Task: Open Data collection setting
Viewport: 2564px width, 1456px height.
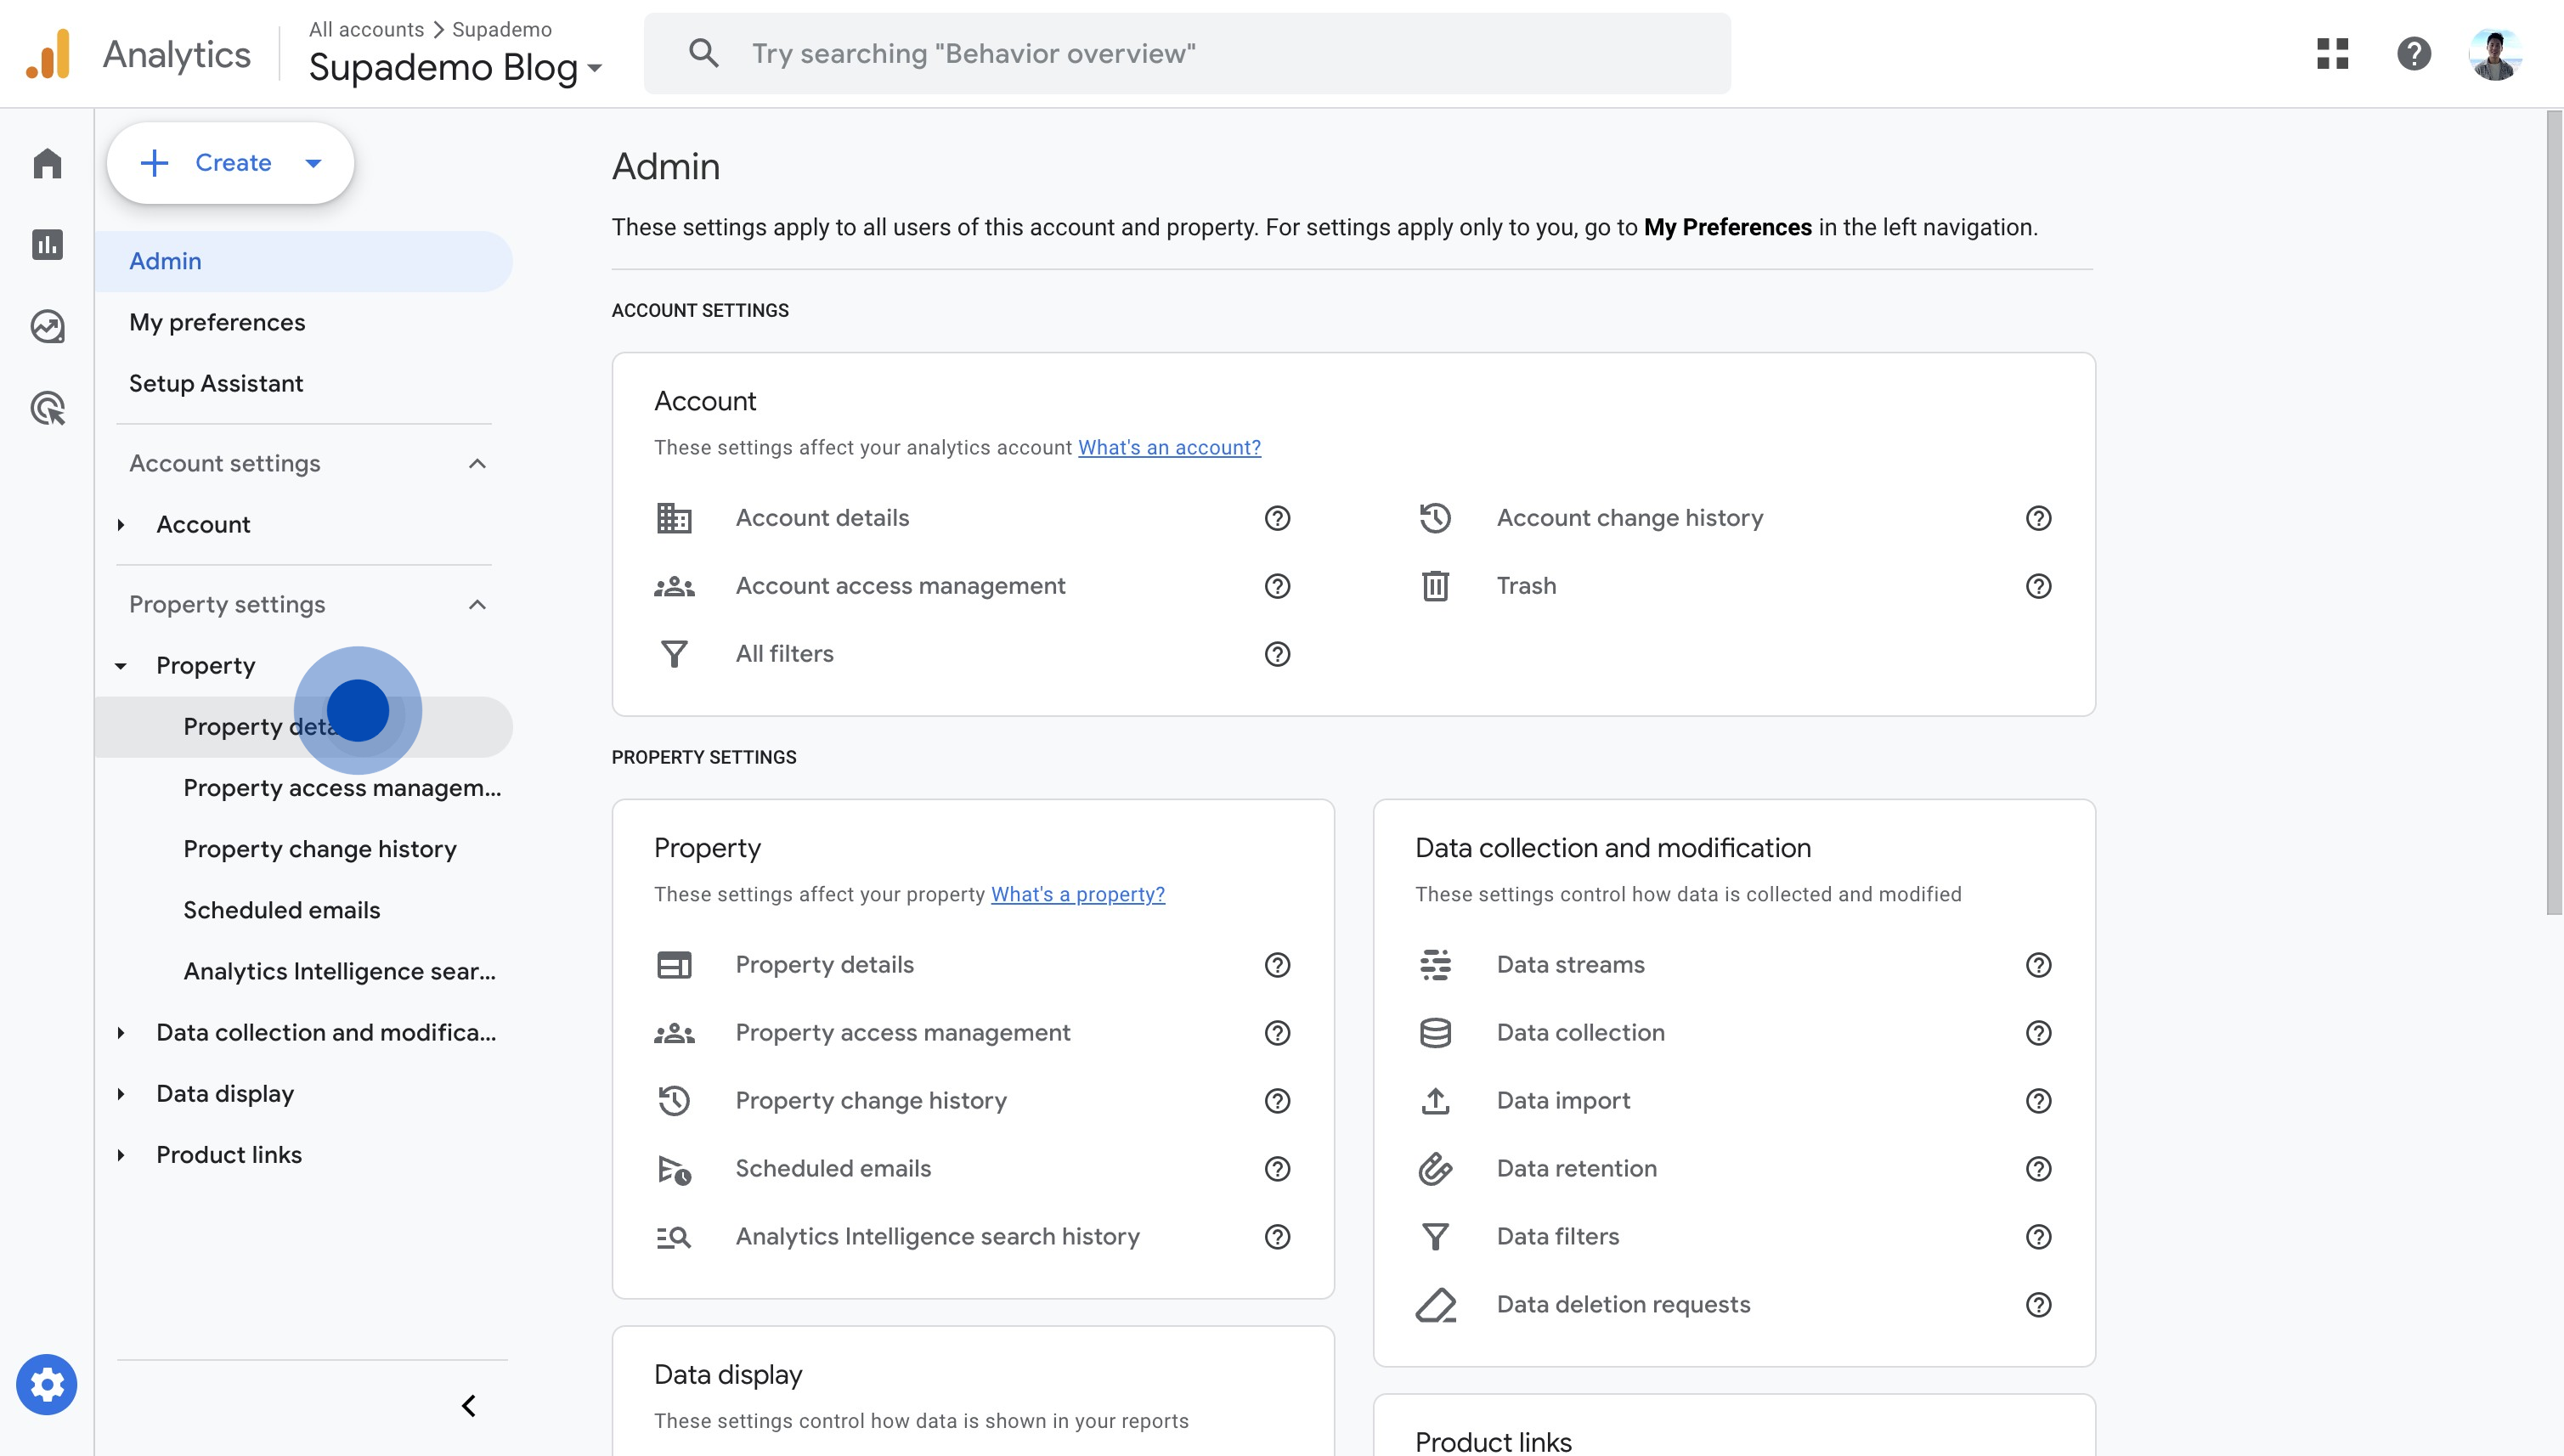Action: tap(1580, 1033)
